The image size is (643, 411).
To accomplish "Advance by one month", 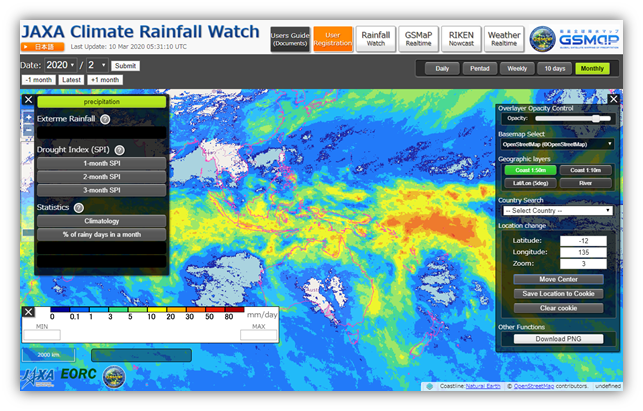I will tap(105, 80).
